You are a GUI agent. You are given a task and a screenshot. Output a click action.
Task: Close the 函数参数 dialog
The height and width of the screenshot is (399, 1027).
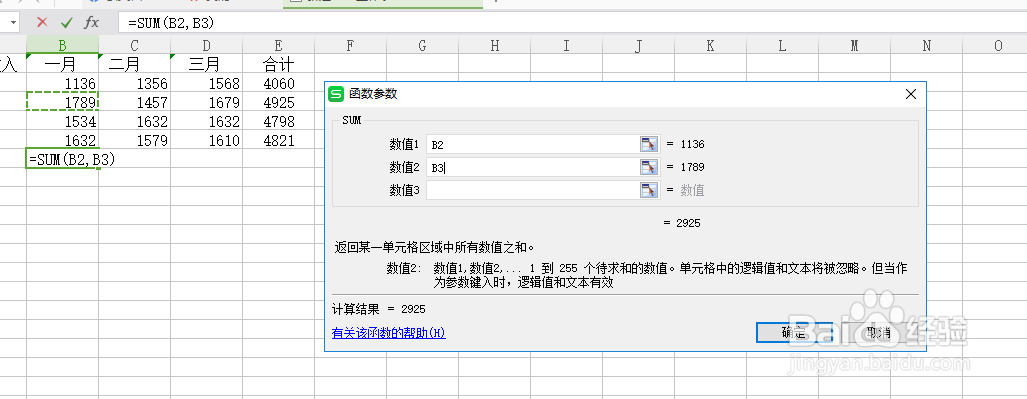[x=910, y=94]
